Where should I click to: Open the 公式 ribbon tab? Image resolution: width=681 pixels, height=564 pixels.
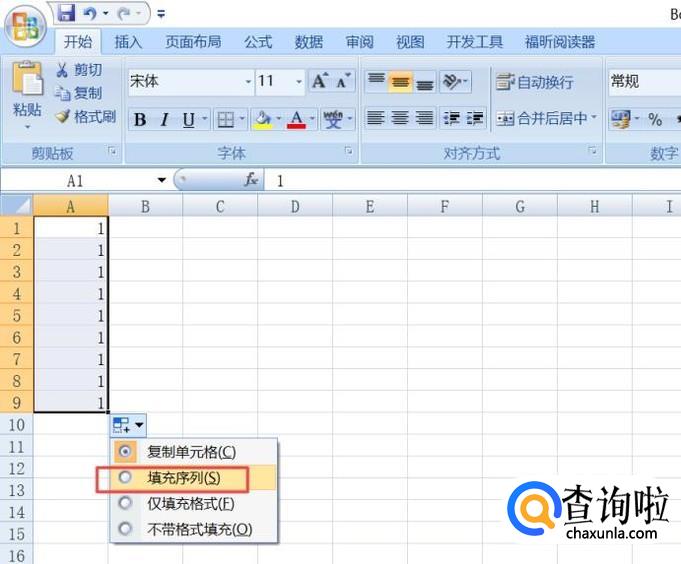click(257, 42)
